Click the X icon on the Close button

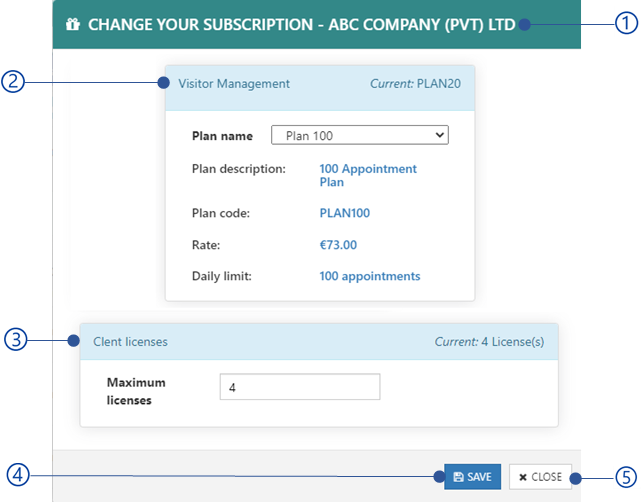tap(522, 477)
